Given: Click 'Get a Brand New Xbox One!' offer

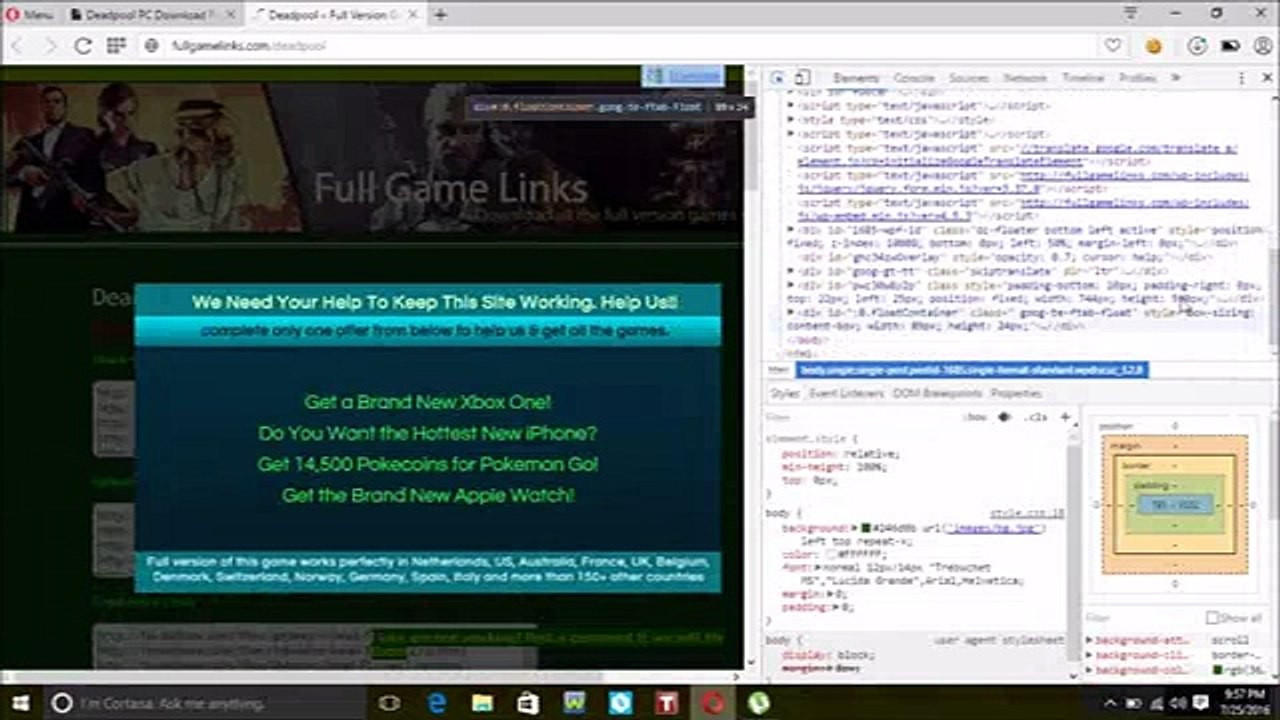Looking at the screenshot, I should [x=427, y=402].
